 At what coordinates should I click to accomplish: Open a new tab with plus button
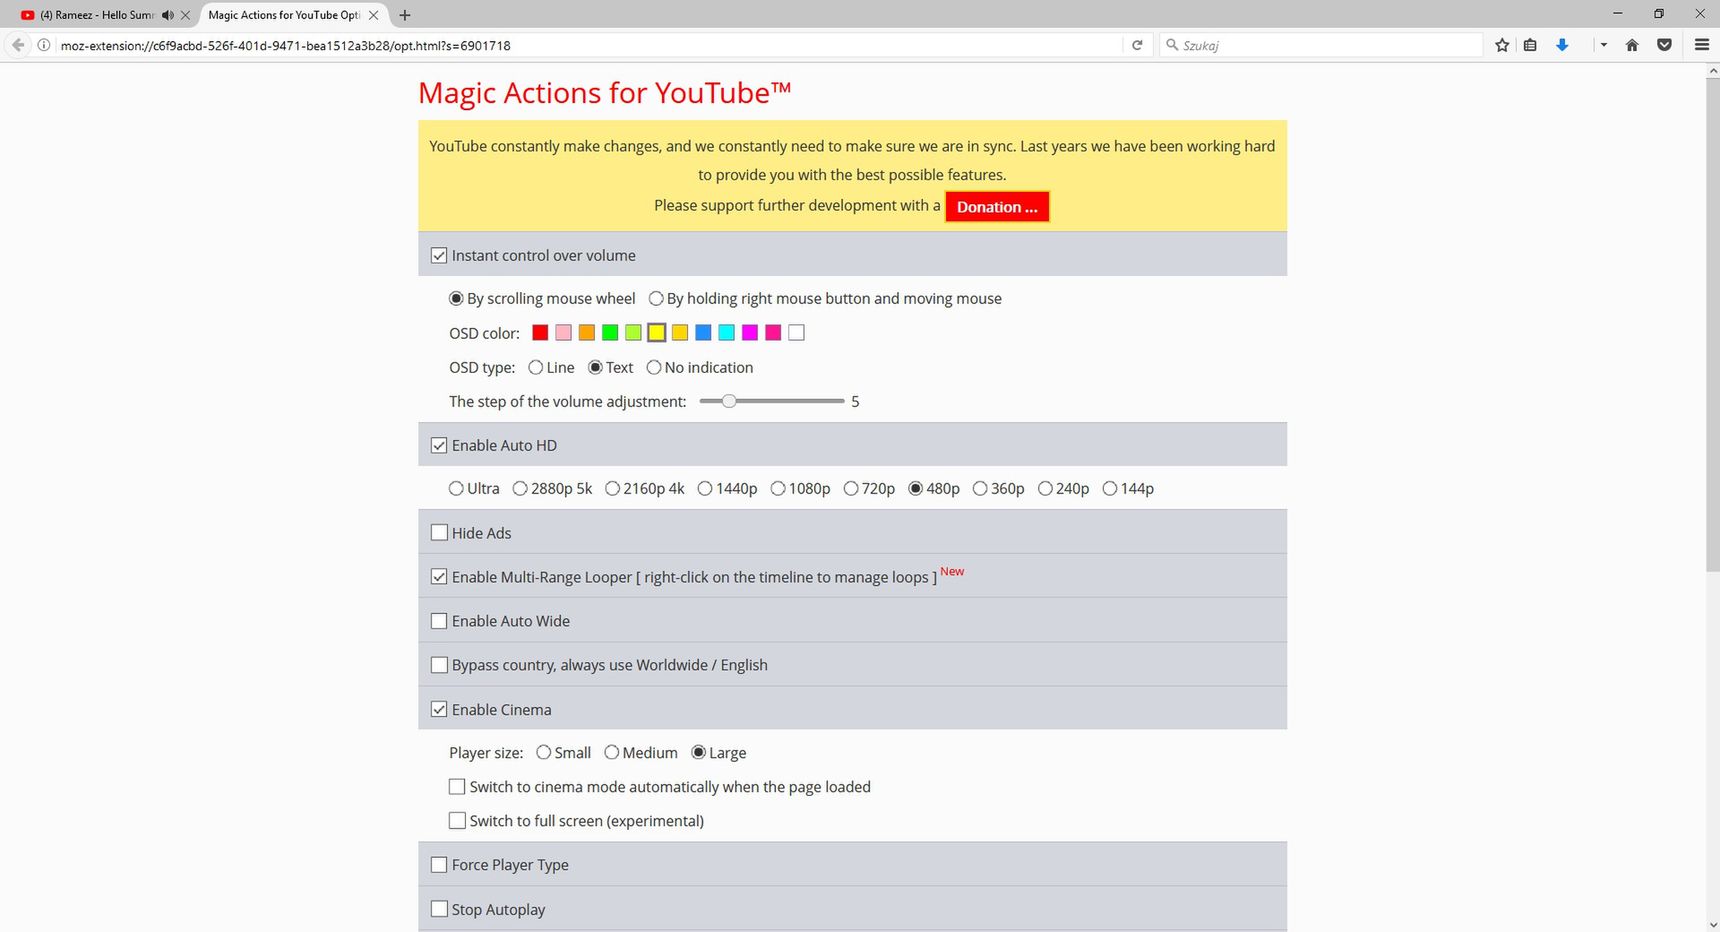coord(405,15)
